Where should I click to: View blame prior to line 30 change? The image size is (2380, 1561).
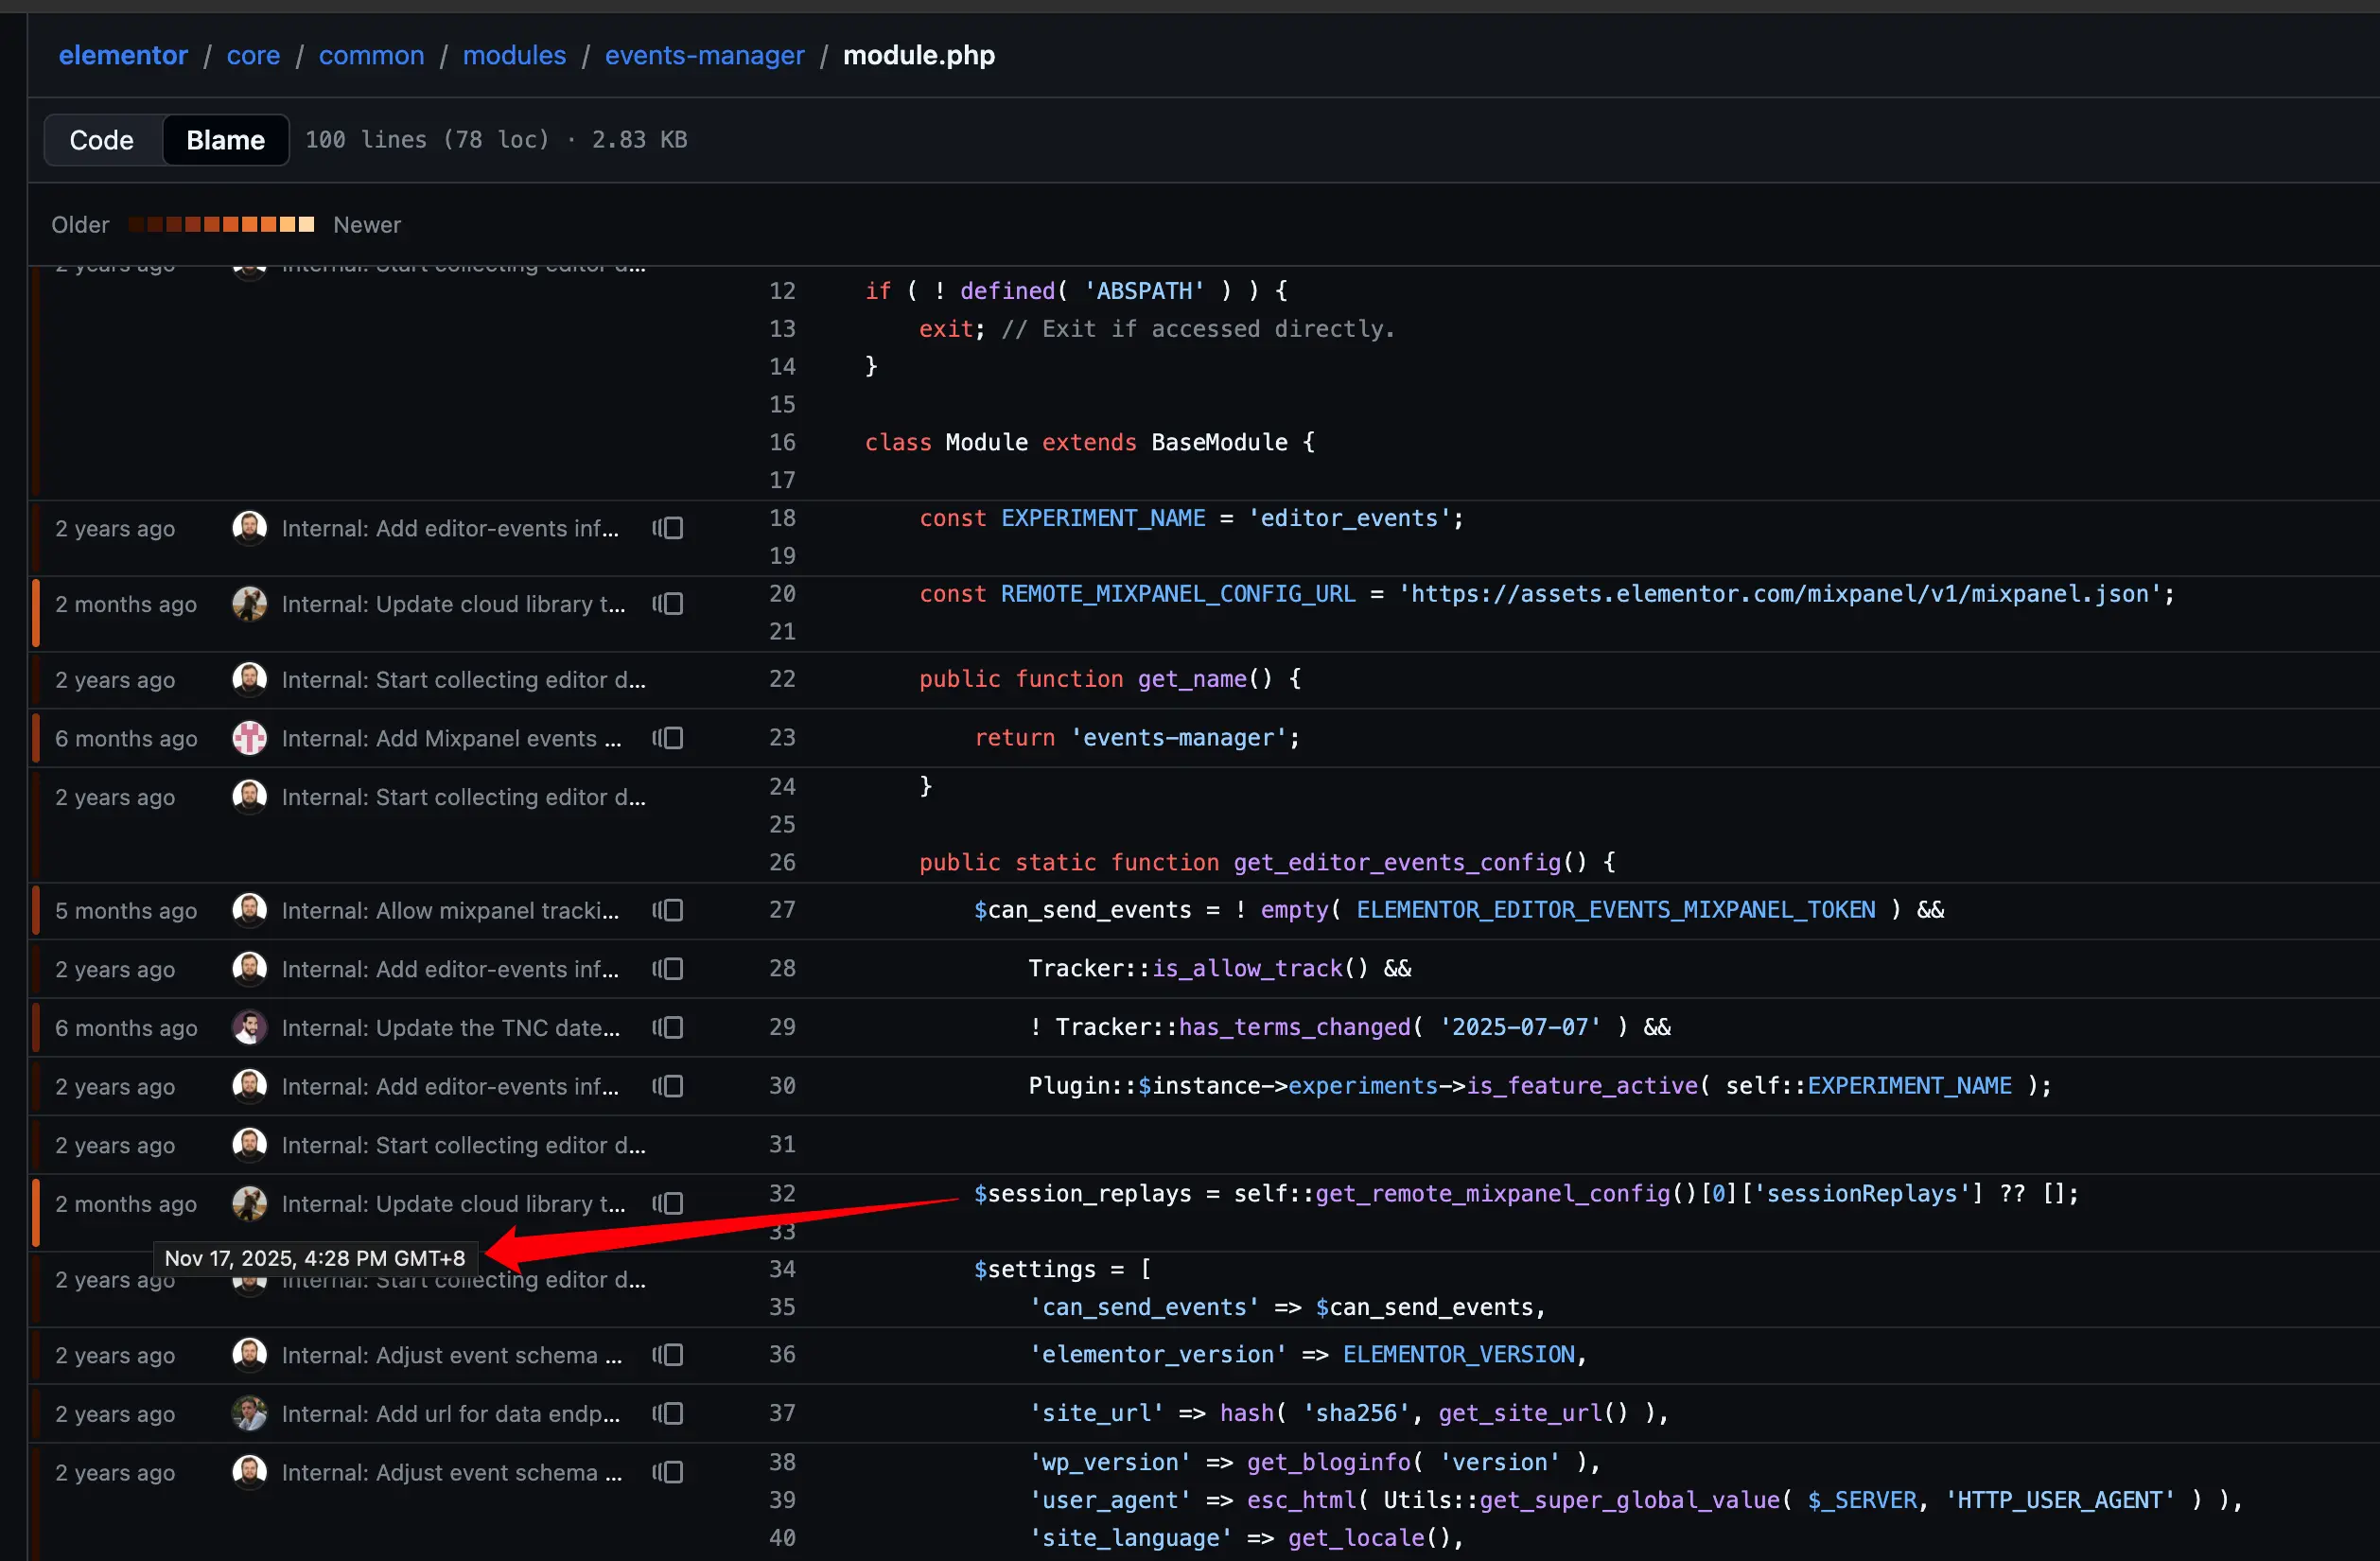668,1086
